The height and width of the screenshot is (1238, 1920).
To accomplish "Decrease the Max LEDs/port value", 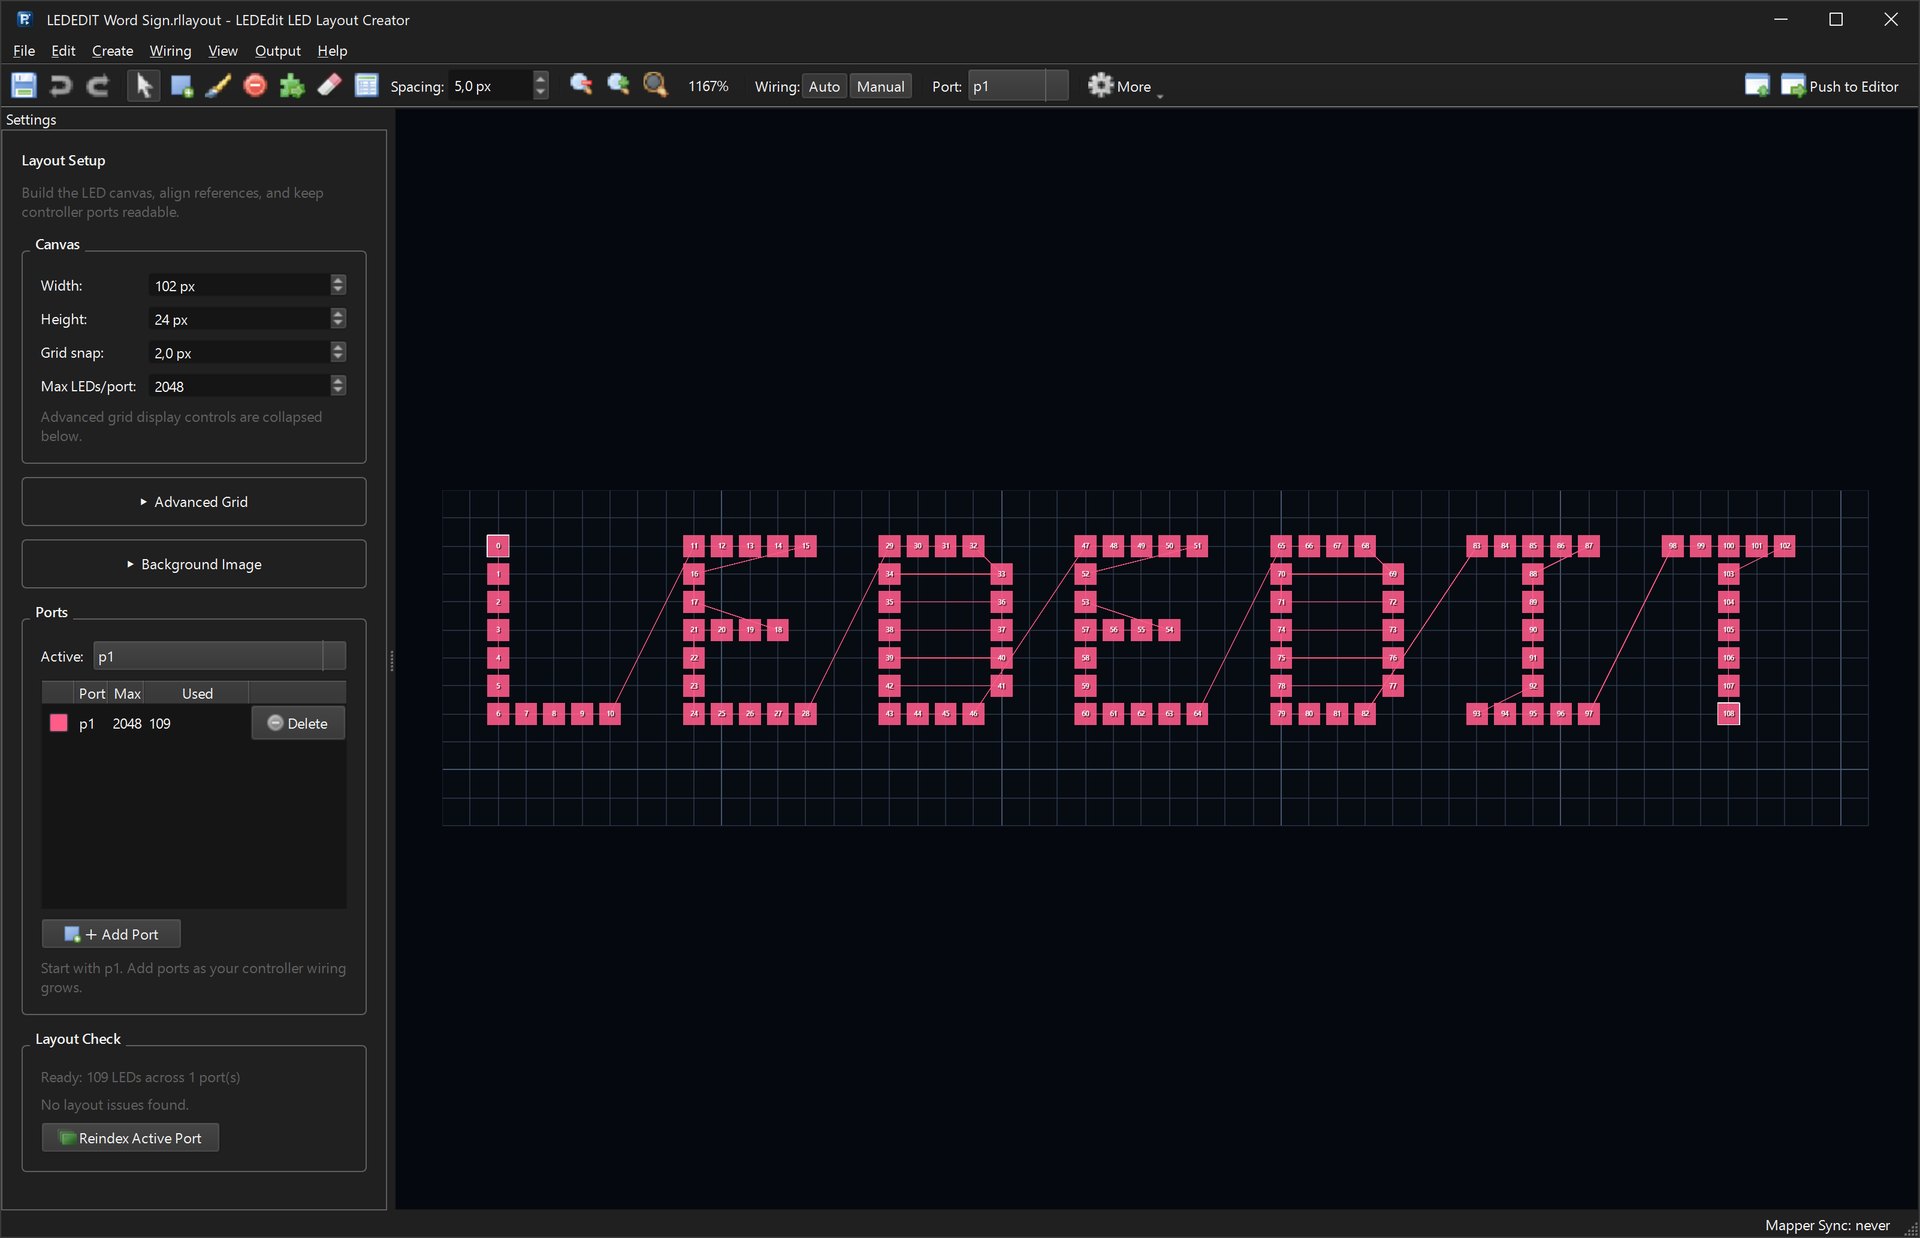I will [338, 392].
